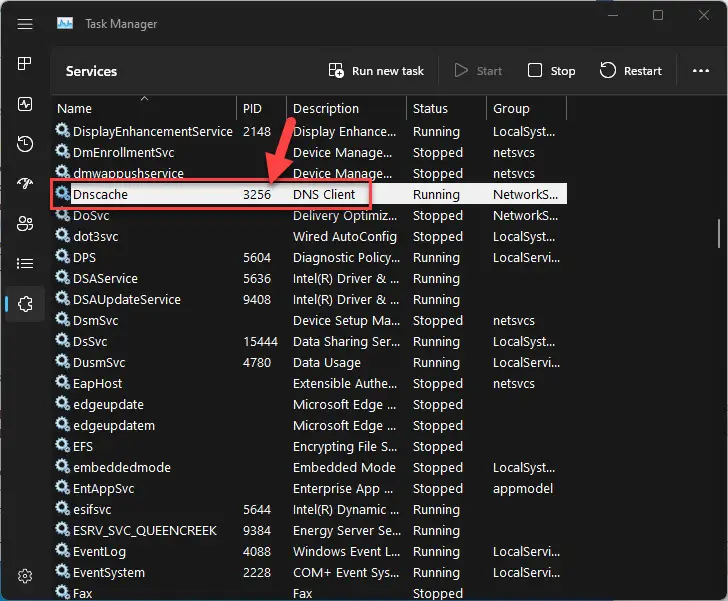Open the Performance page in sidebar
728x601 pixels.
coord(25,104)
